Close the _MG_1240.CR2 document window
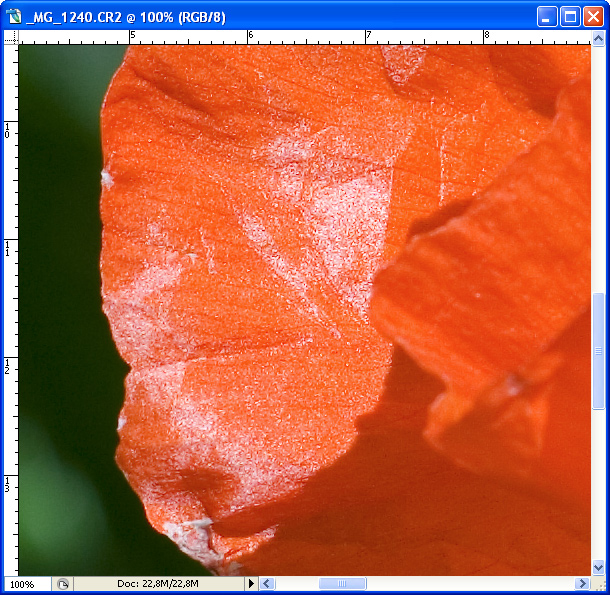Viewport: 610px width, 595px height. point(593,17)
